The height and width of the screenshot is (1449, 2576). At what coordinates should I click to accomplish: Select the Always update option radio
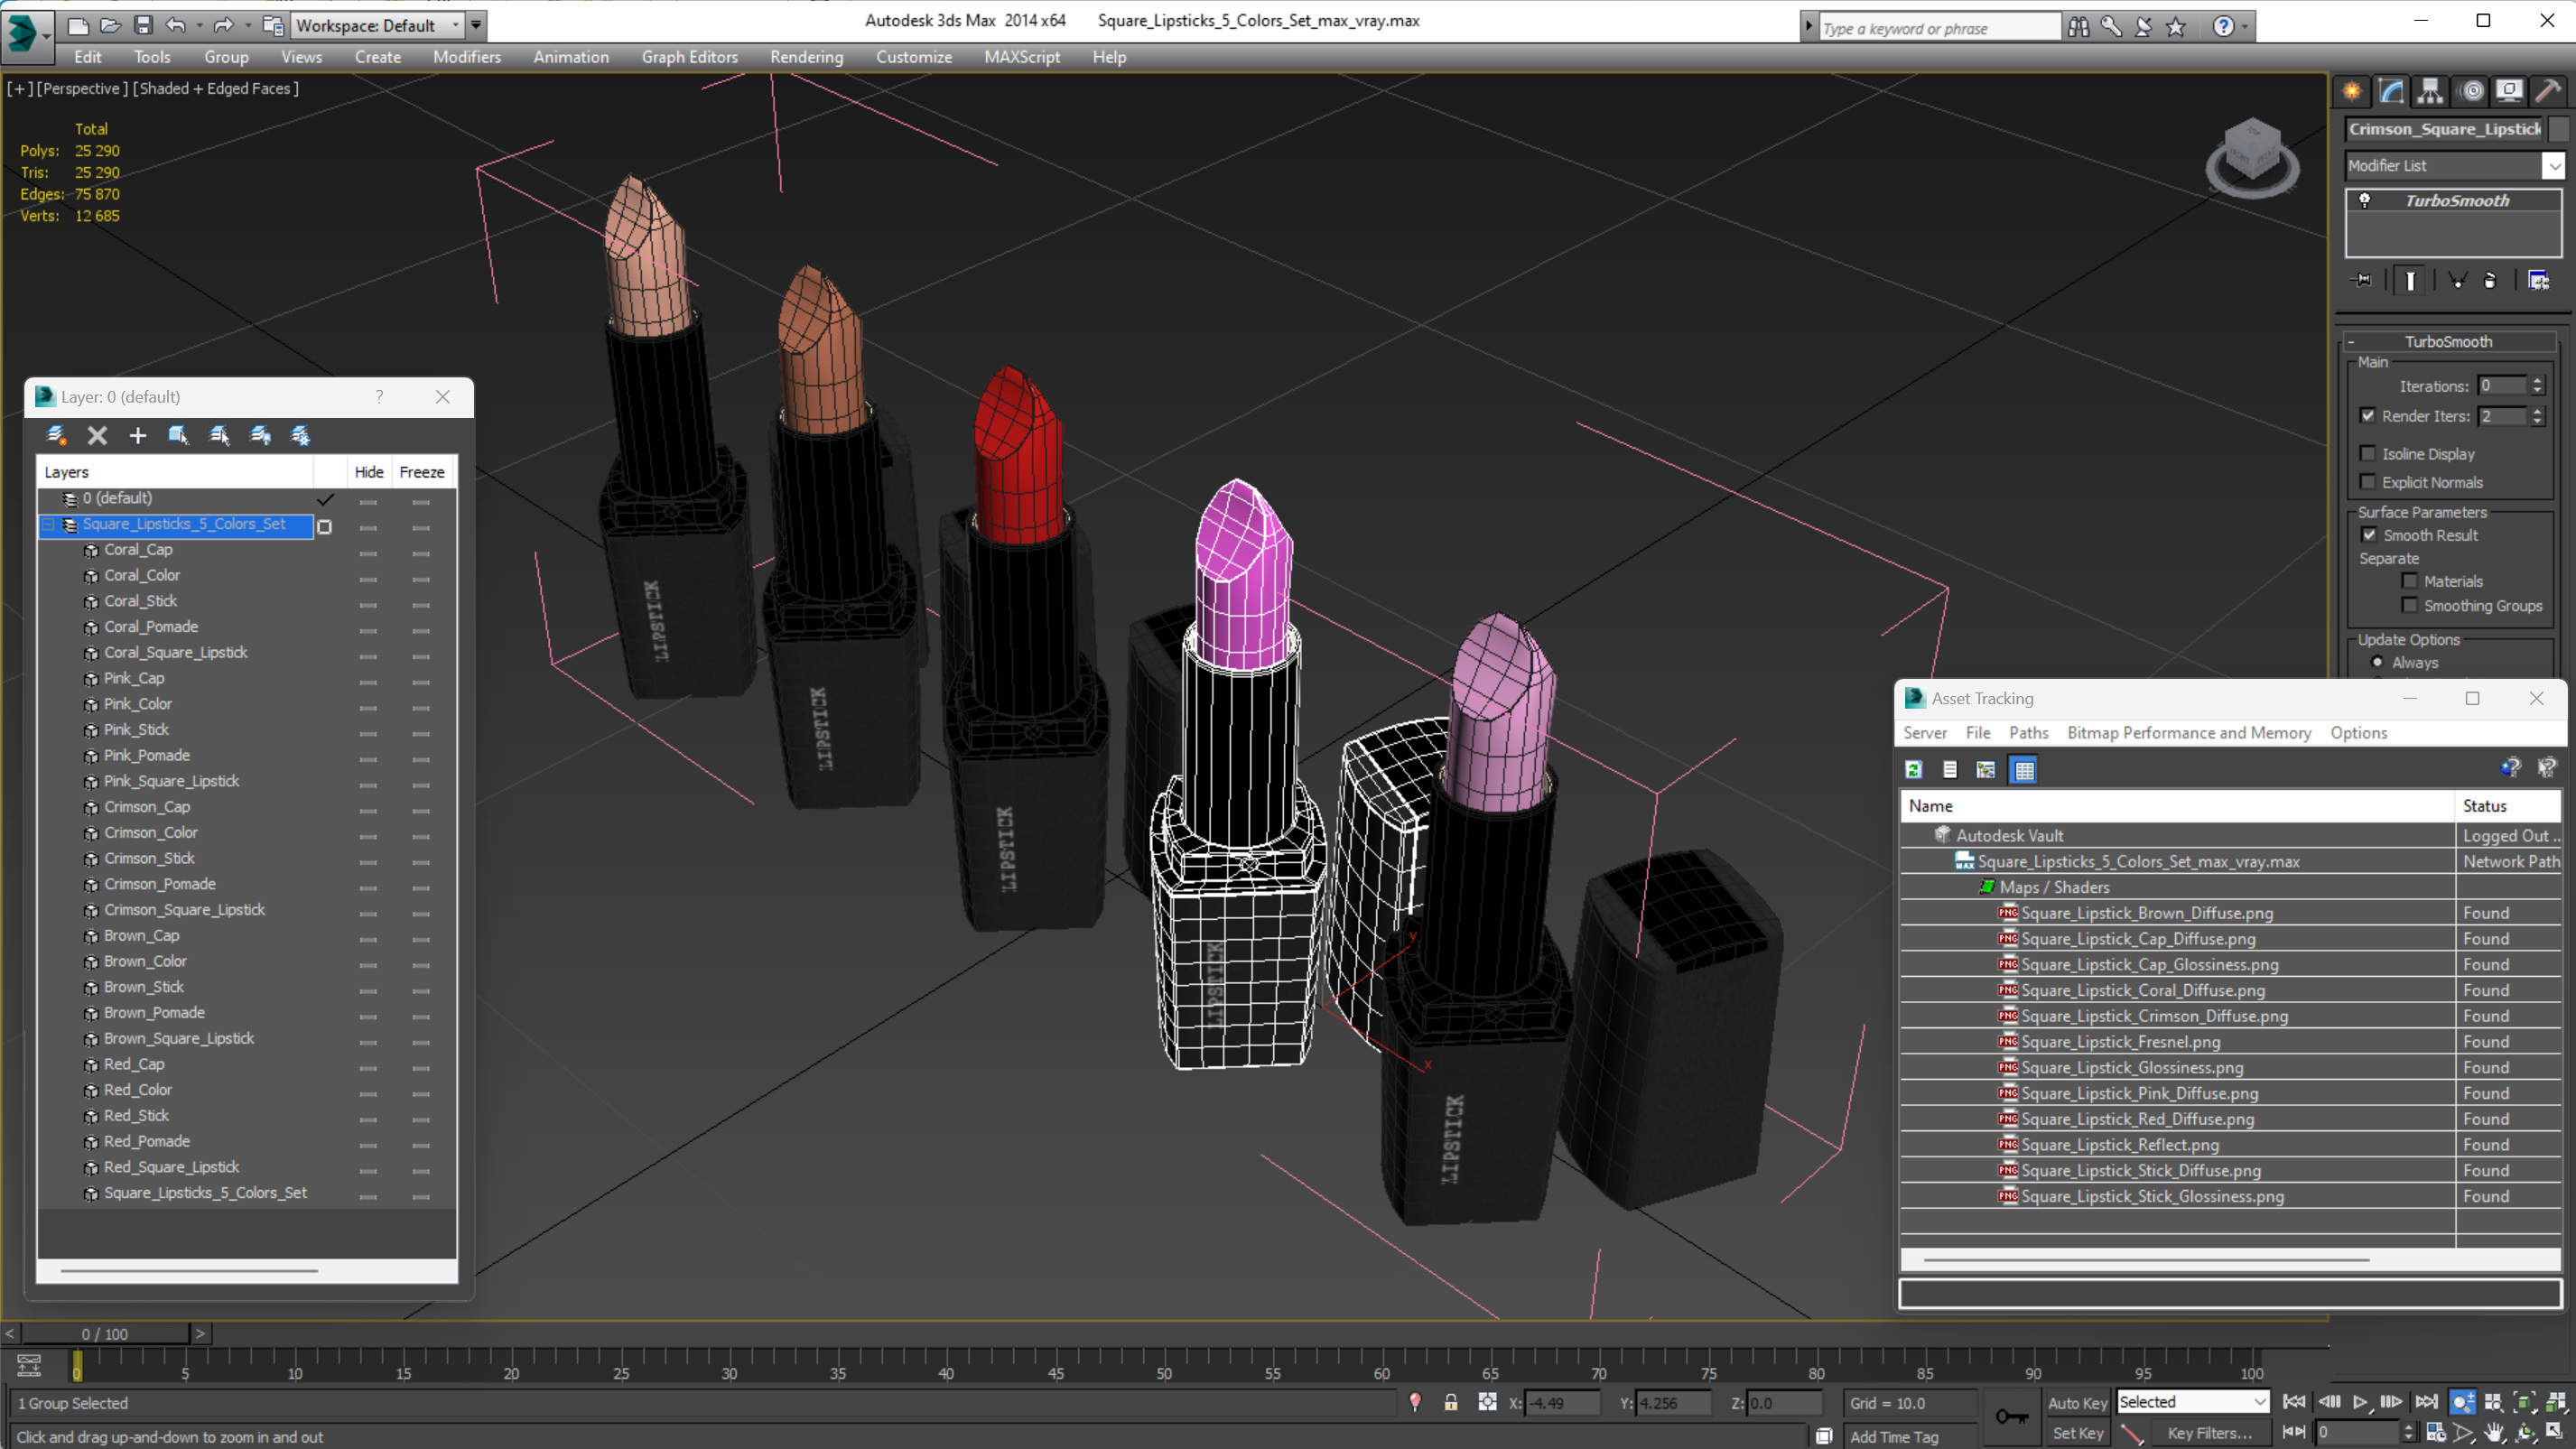[x=2377, y=662]
